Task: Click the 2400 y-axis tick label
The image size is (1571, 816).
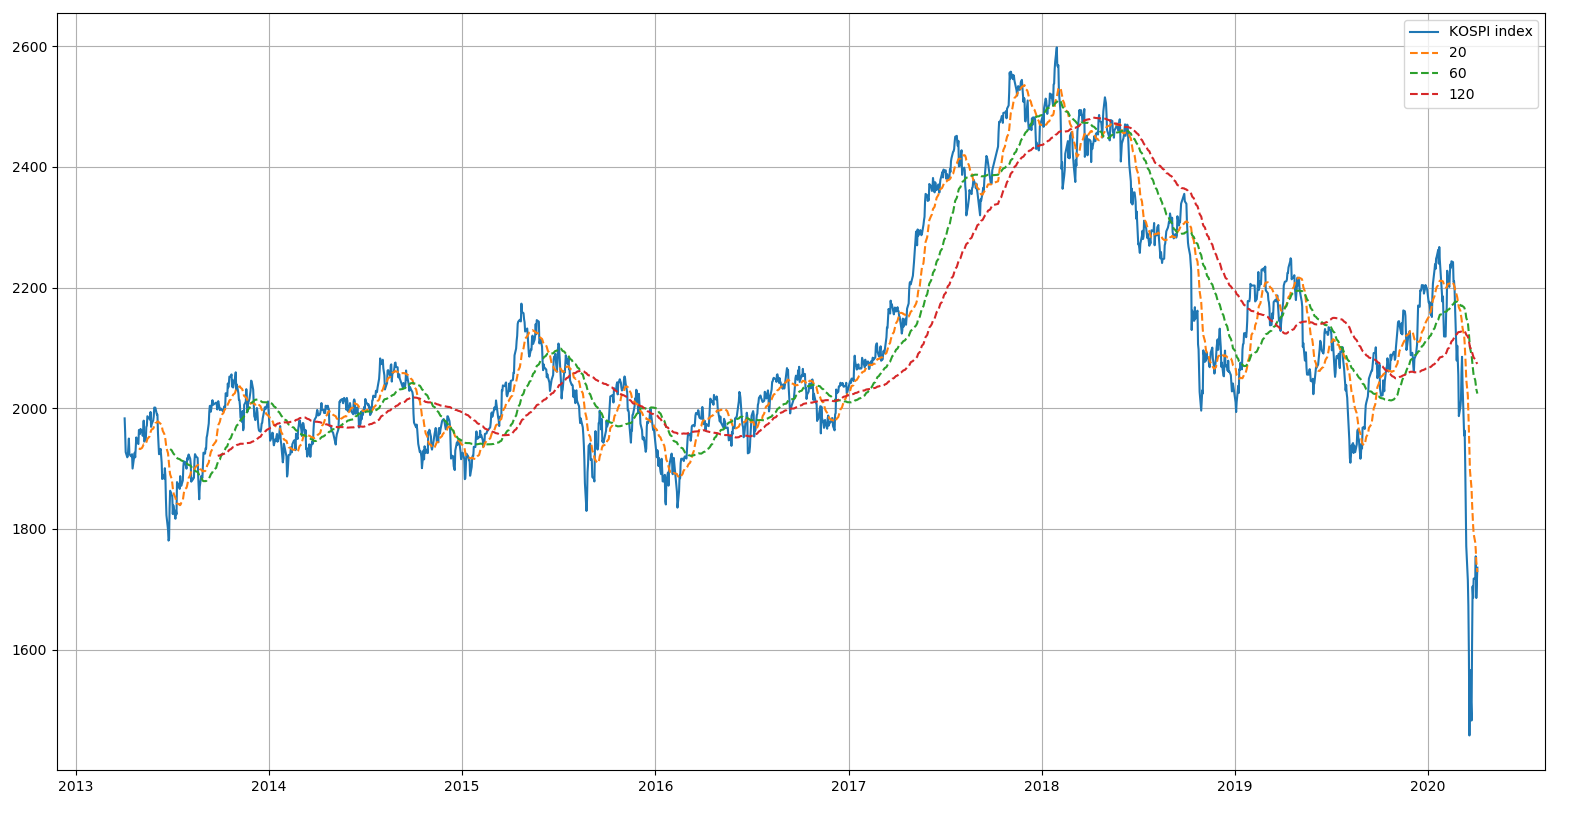Action: [30, 167]
